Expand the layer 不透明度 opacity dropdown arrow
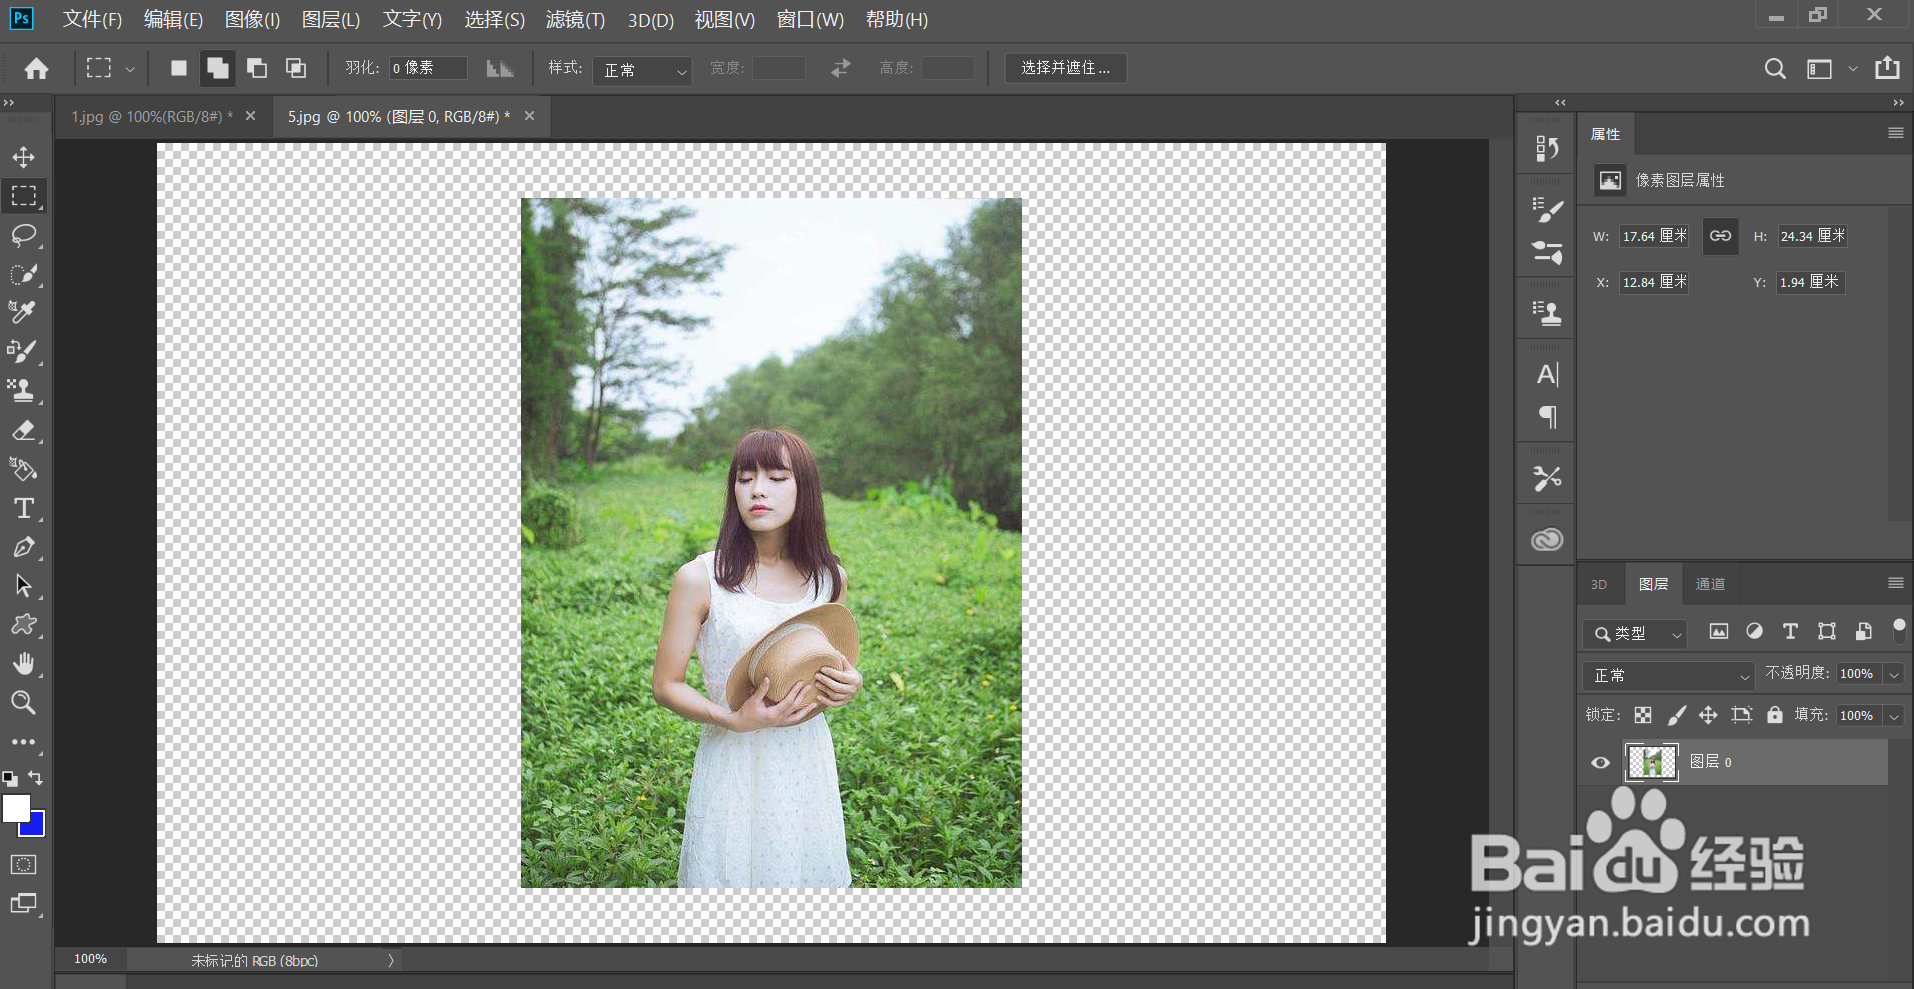The height and width of the screenshot is (989, 1914). coord(1893,675)
